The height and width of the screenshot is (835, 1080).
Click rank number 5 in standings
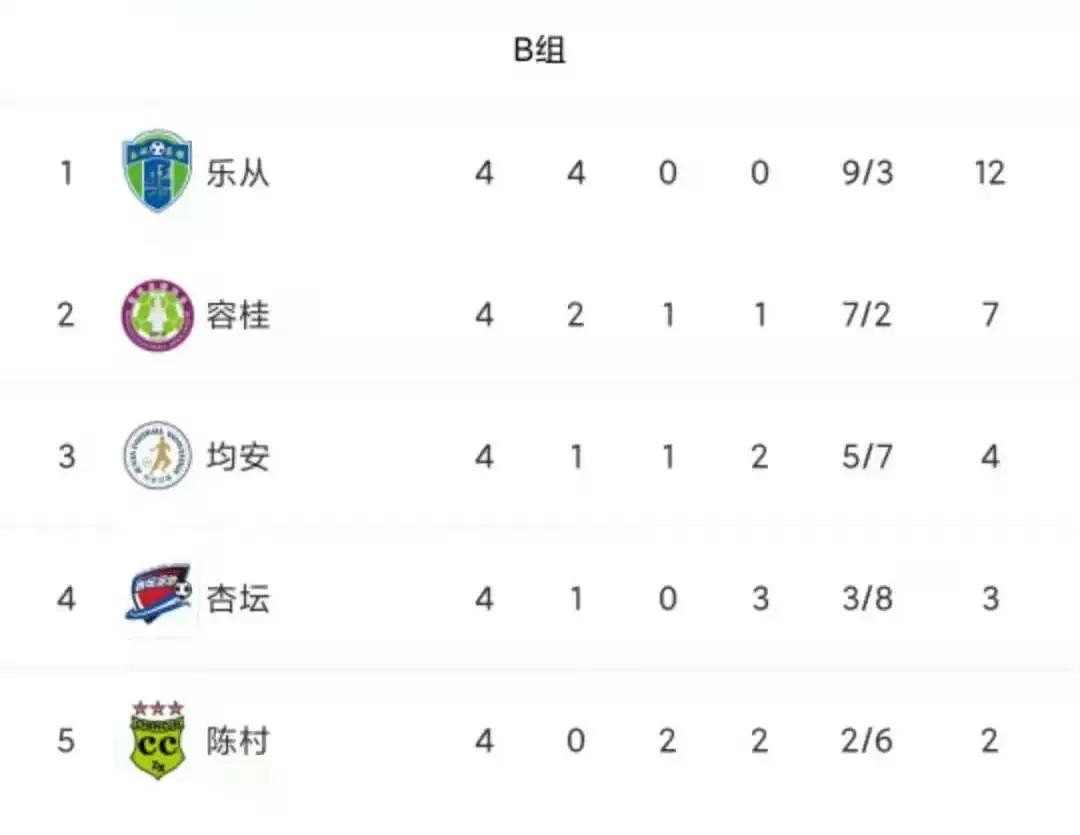coord(66,741)
